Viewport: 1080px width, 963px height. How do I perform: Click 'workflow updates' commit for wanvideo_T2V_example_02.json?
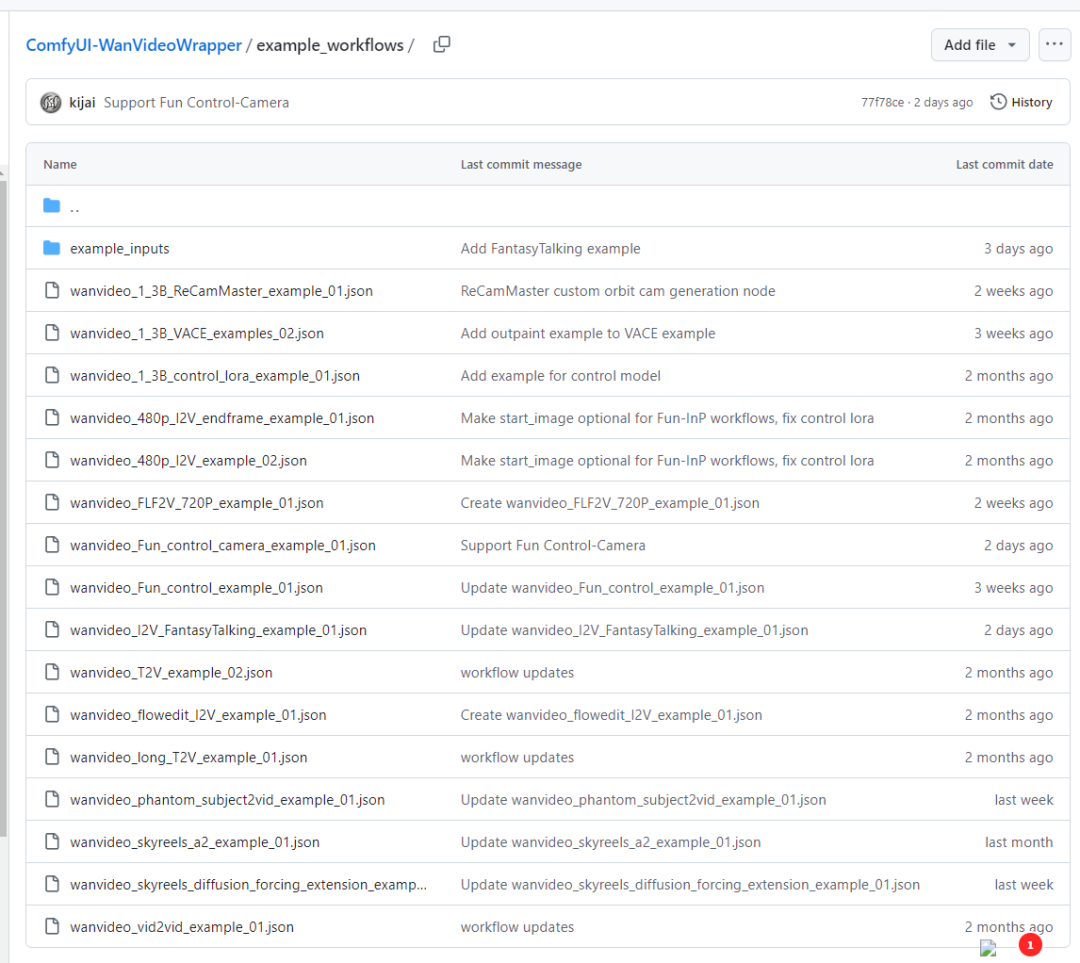(x=517, y=673)
